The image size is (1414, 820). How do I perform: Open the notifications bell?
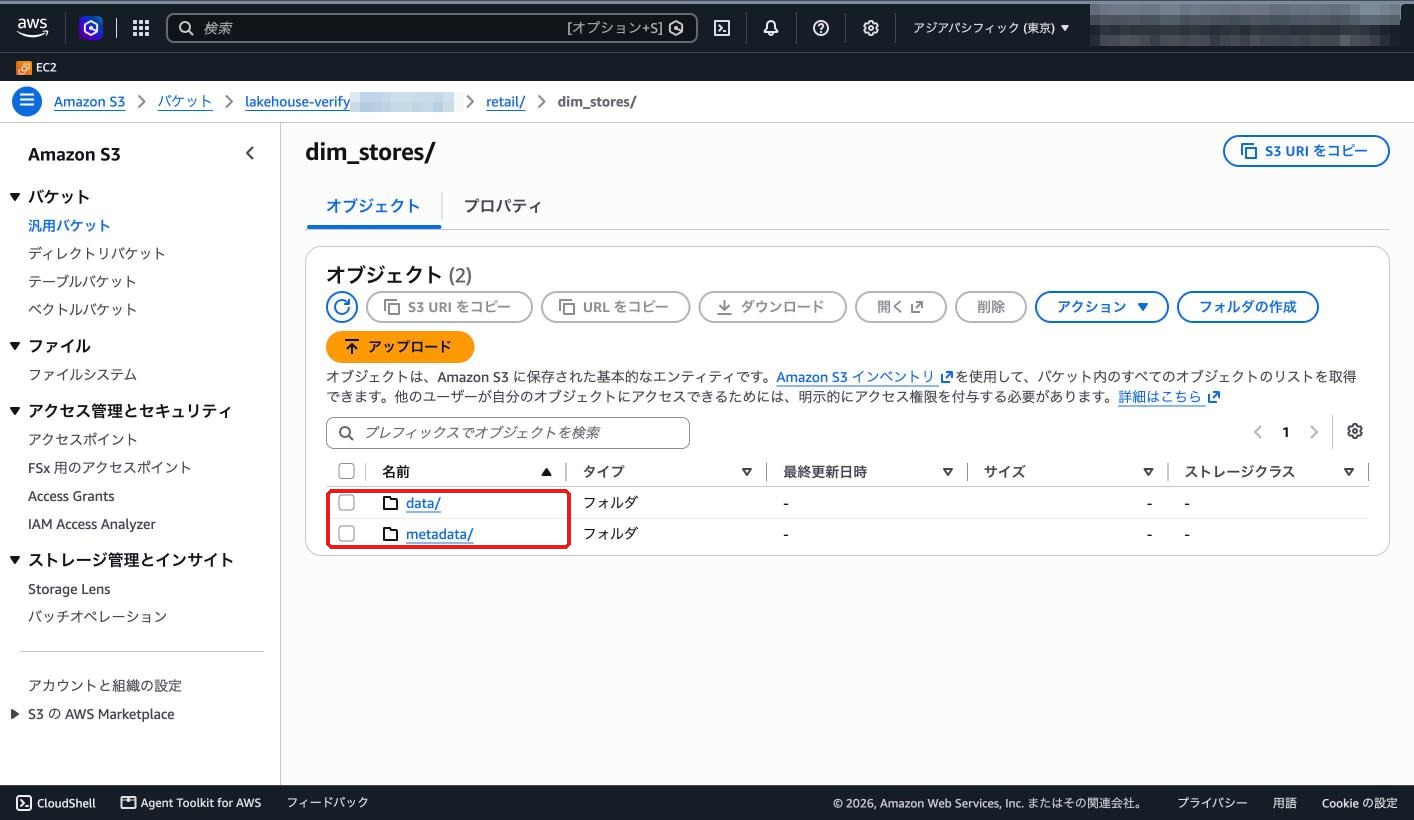(x=771, y=28)
